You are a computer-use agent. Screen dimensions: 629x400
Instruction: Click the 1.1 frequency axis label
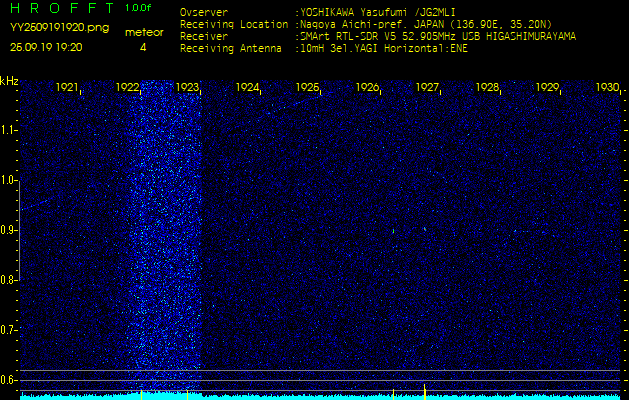point(8,130)
